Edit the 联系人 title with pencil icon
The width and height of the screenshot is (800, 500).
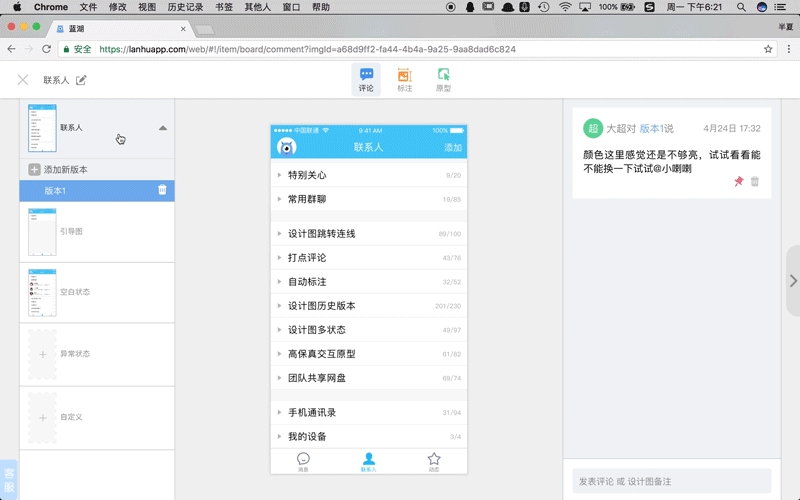81,80
